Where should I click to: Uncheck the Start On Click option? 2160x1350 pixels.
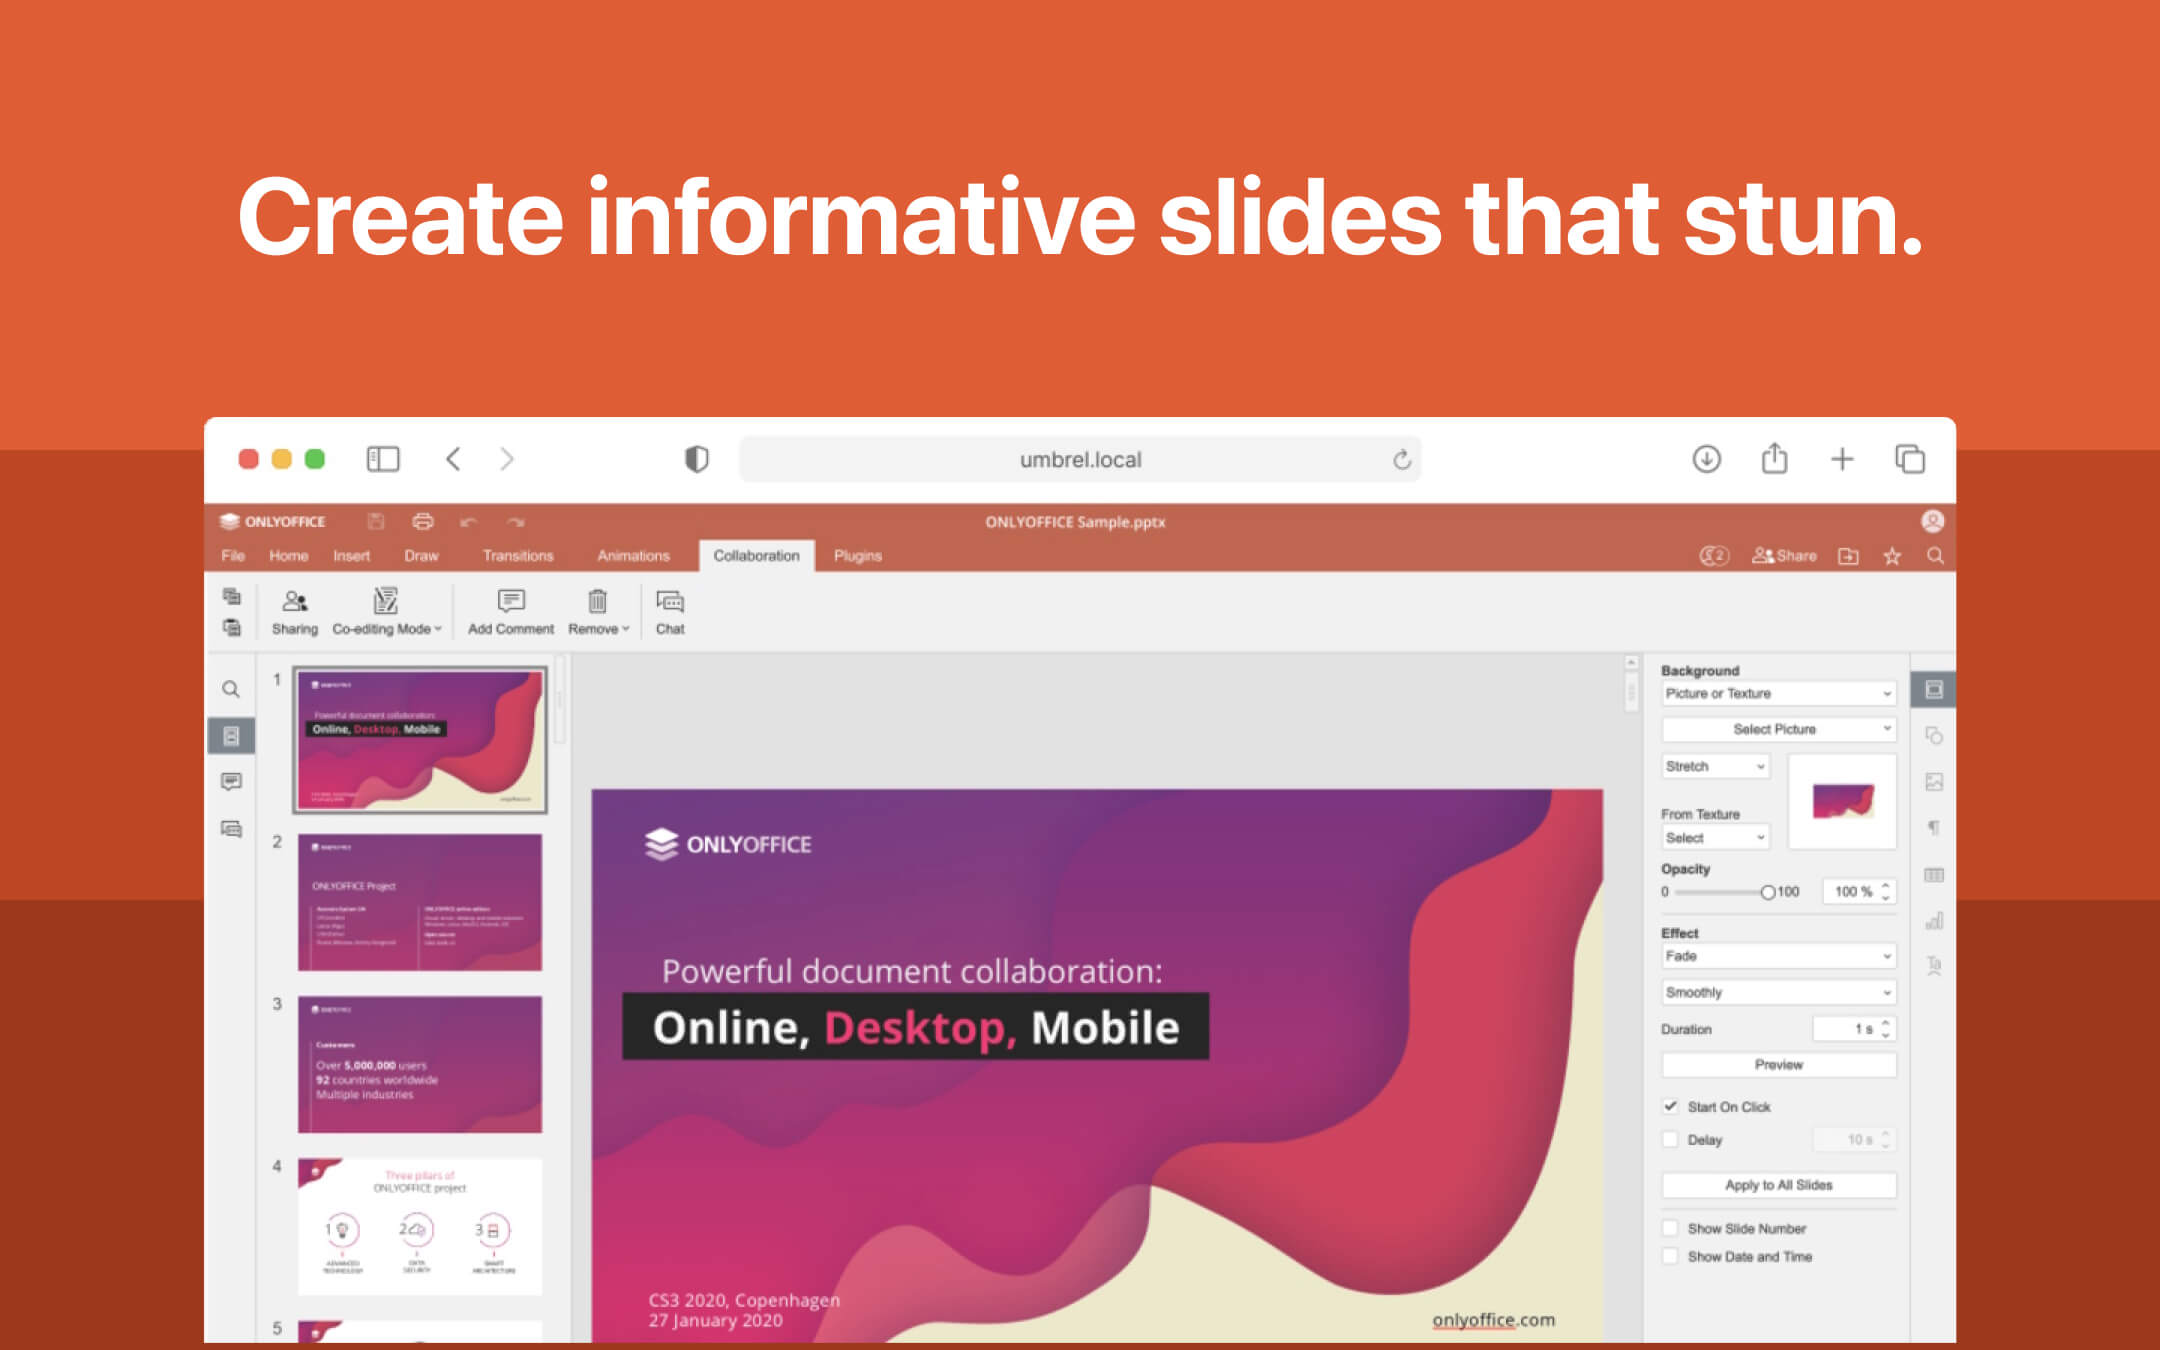[1670, 1106]
